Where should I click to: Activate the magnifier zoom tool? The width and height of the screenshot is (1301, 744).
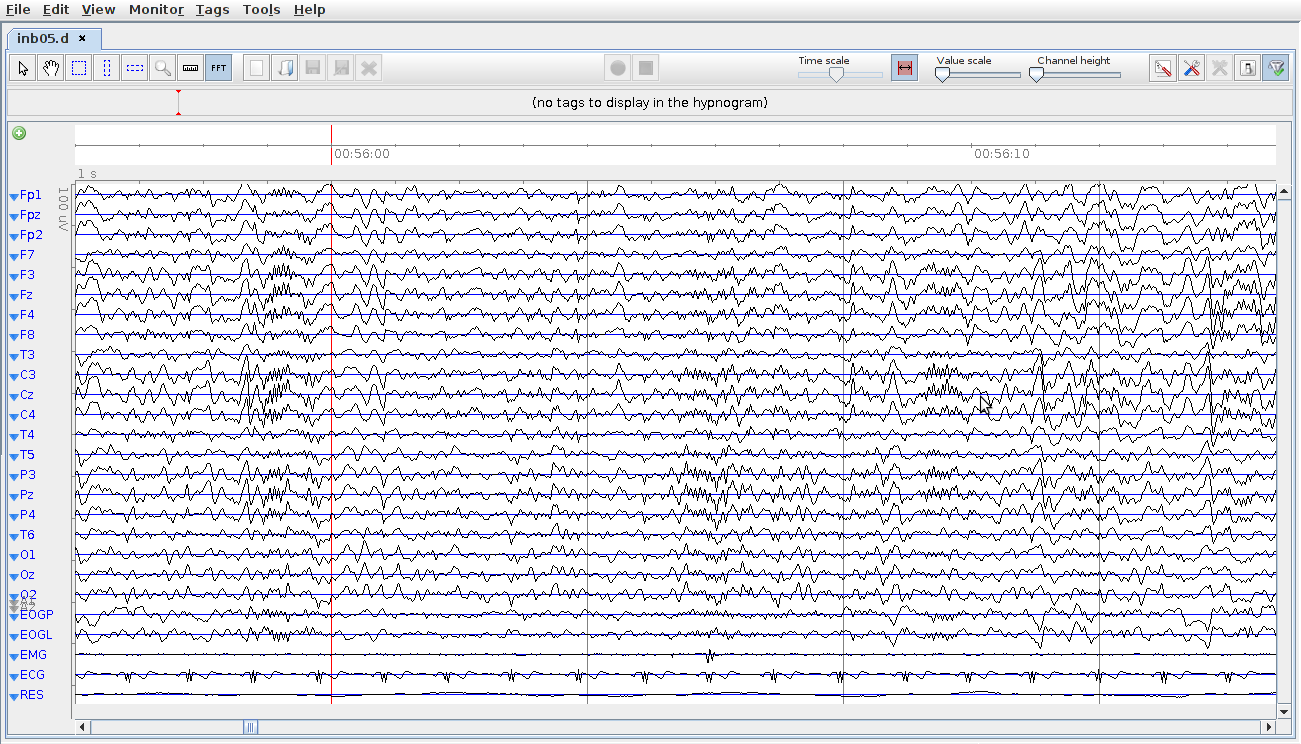click(x=163, y=68)
